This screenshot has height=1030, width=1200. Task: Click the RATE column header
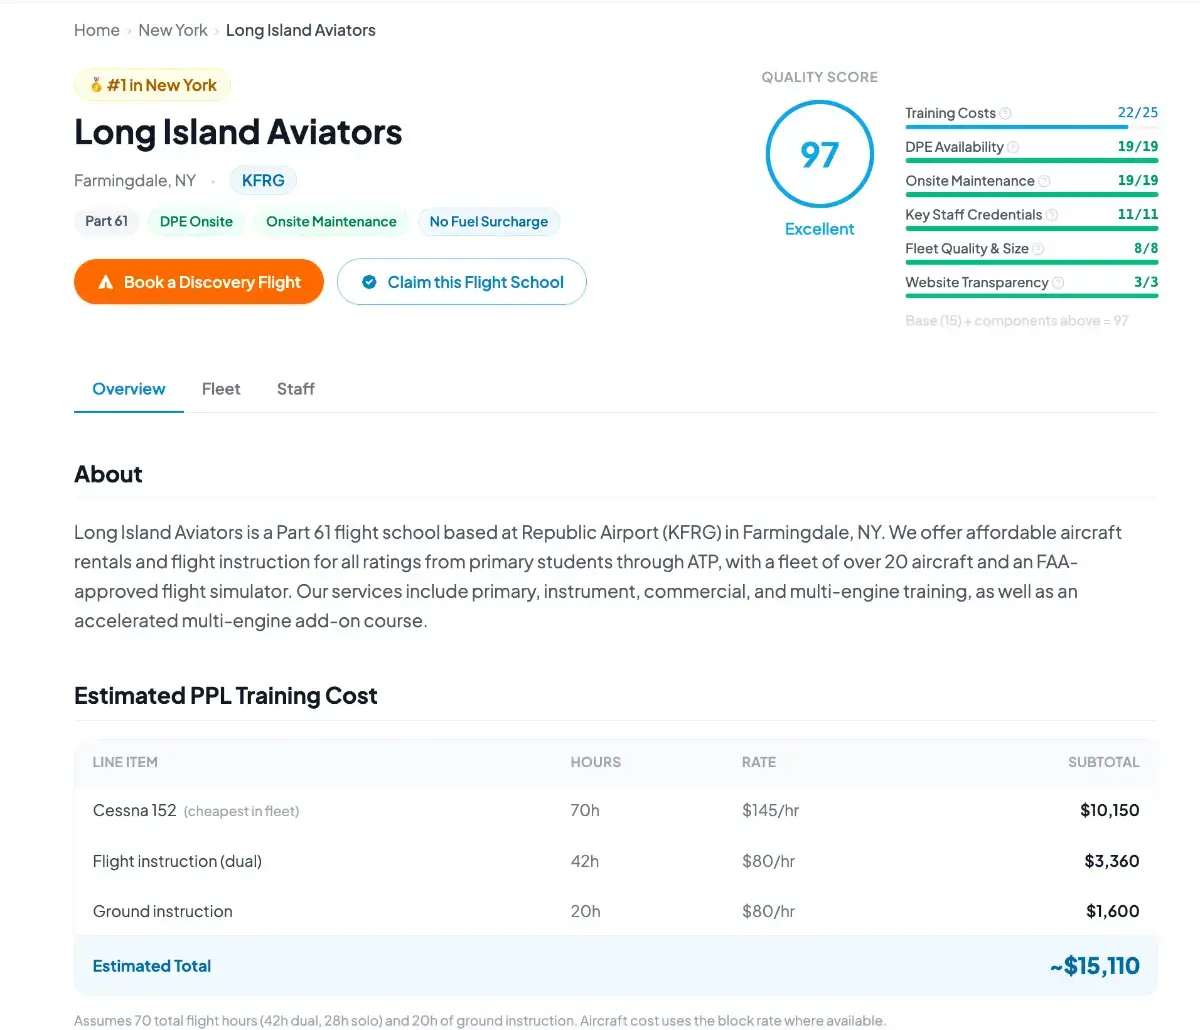(x=759, y=762)
